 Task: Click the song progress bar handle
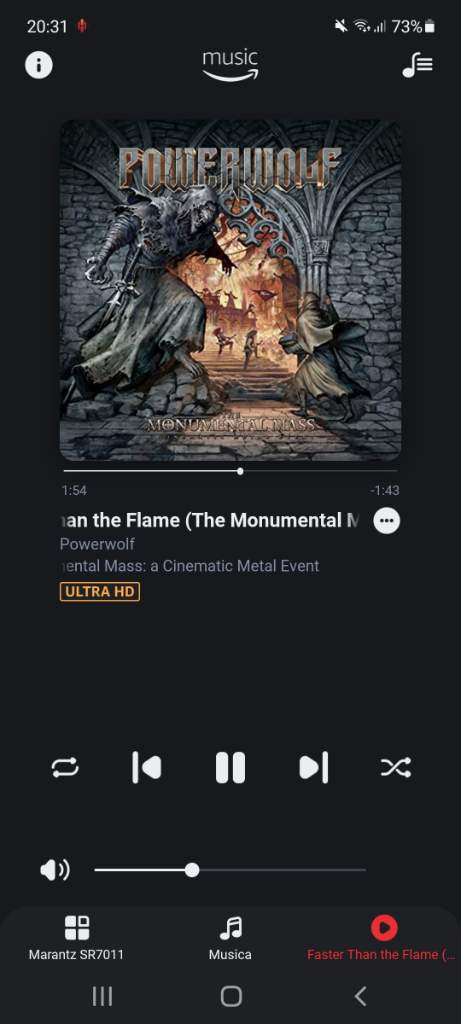coord(240,471)
